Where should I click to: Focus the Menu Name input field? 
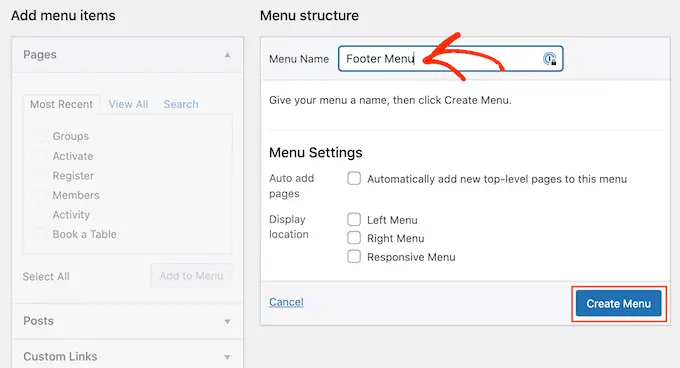click(451, 59)
